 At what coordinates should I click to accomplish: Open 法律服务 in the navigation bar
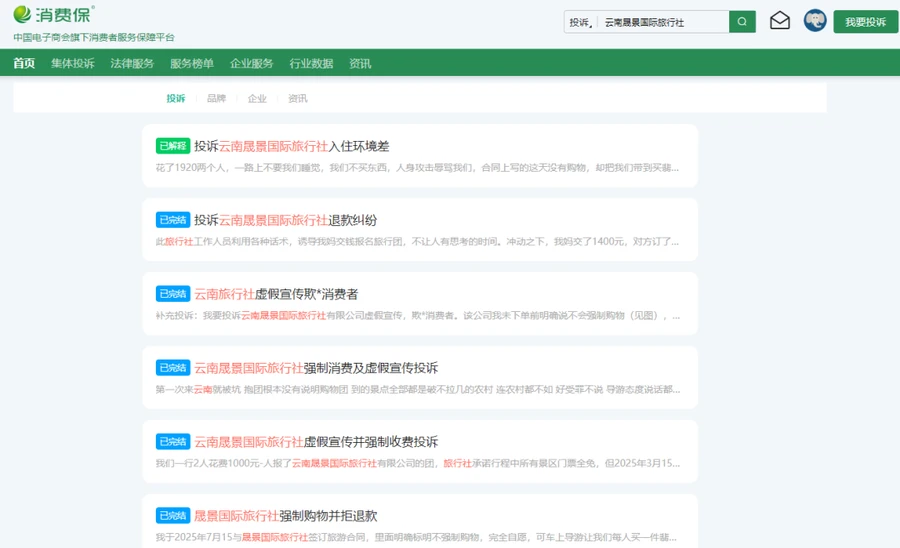[133, 63]
